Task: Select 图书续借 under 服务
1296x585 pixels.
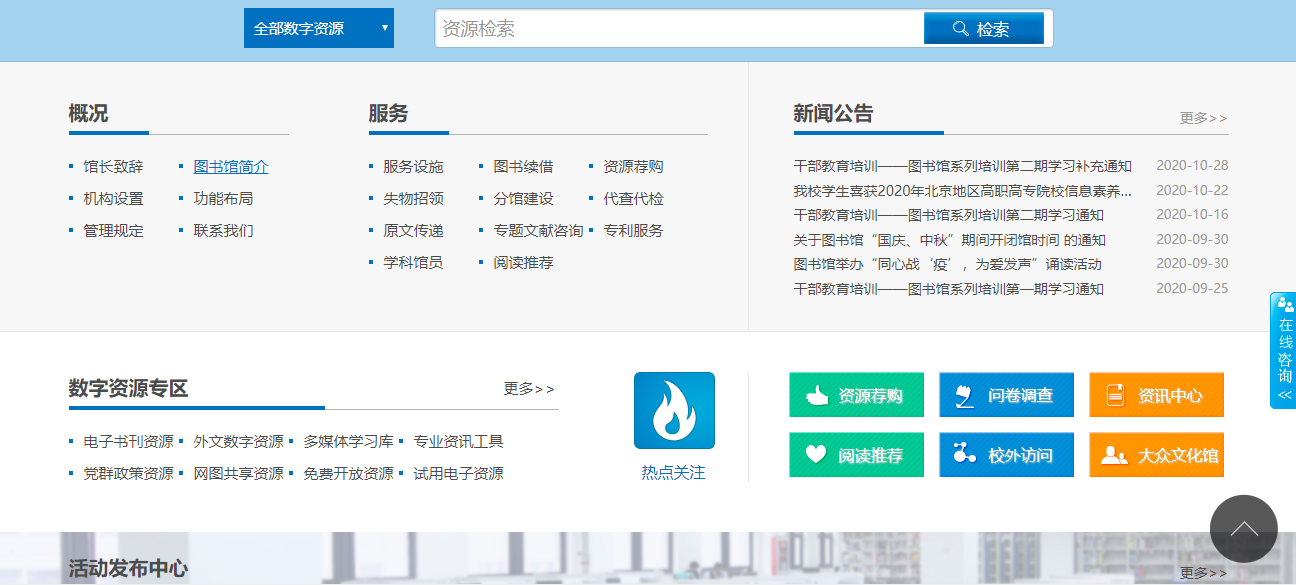Action: pyautogui.click(x=523, y=167)
